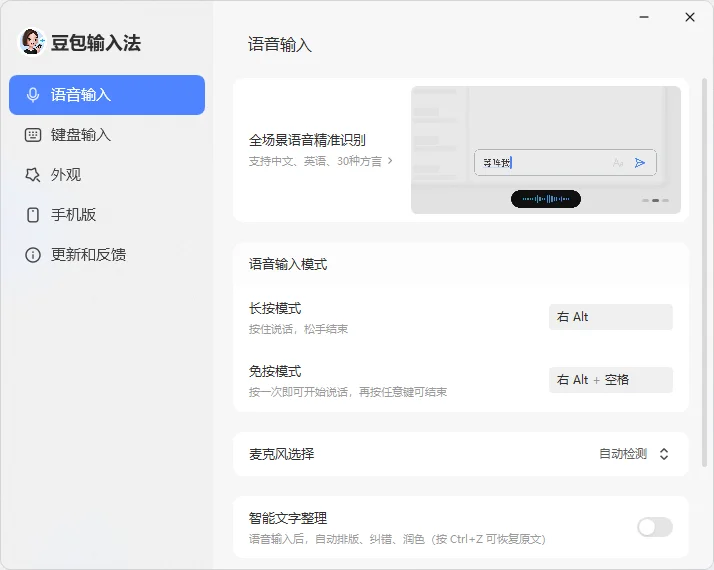This screenshot has width=714, height=570.
Task: Expand the 支持中文、英语、30种方言 link
Action: (321, 161)
